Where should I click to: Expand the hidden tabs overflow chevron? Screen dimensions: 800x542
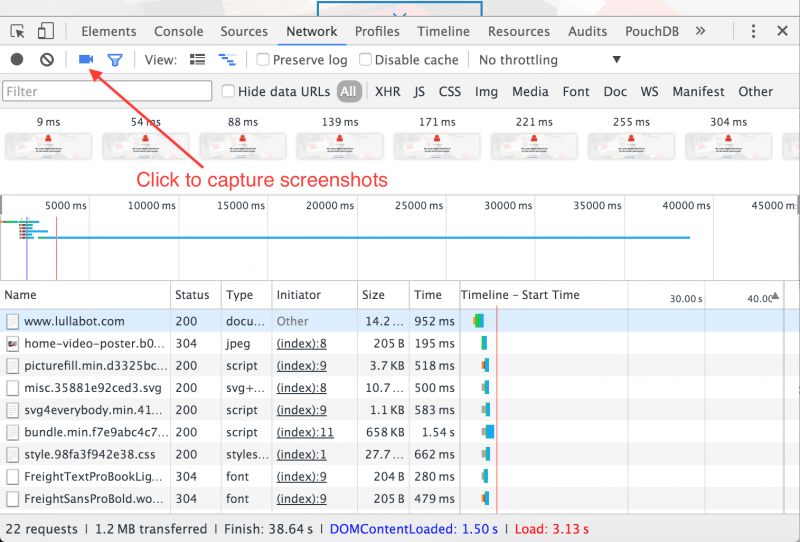(x=700, y=31)
